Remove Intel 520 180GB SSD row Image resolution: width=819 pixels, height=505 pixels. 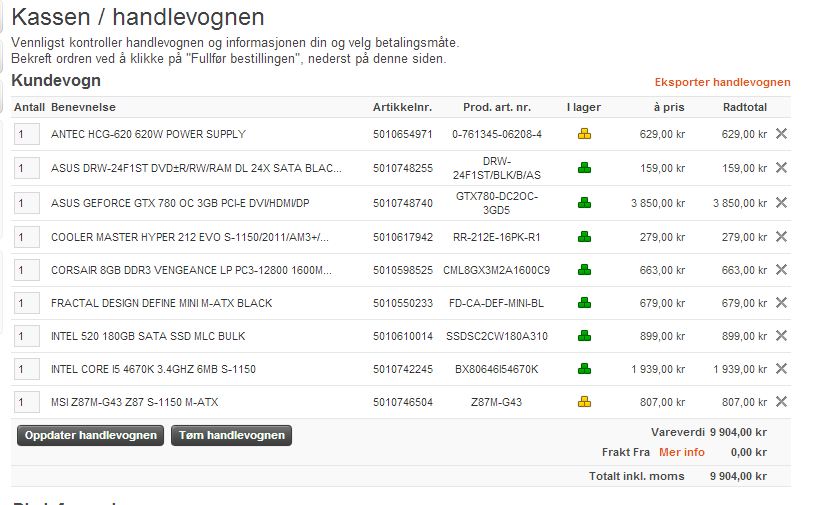[781, 336]
